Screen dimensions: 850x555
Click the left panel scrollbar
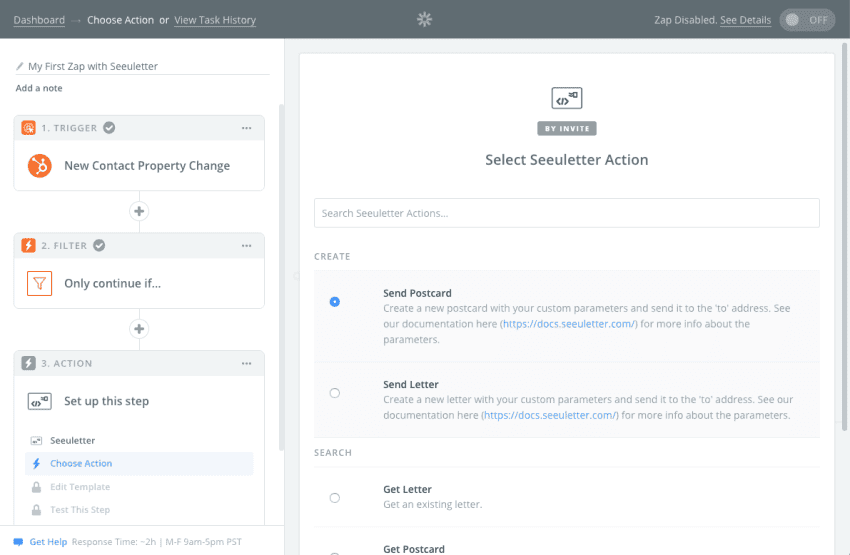point(281,276)
